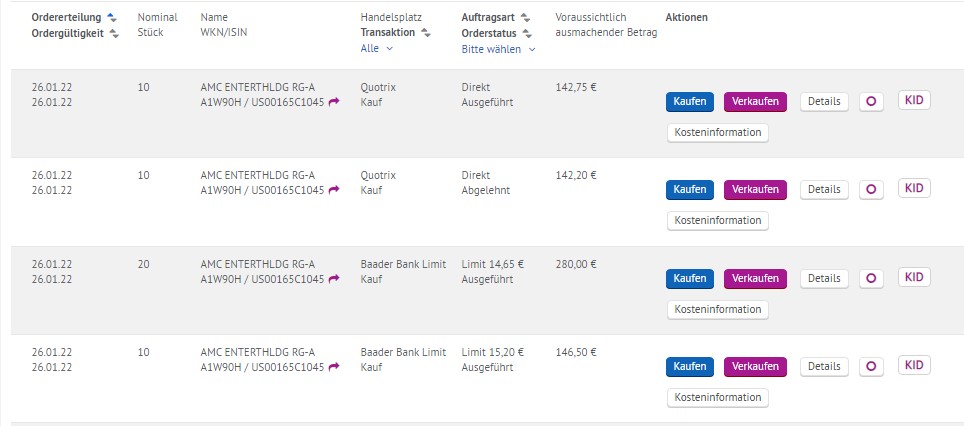The height and width of the screenshot is (426, 964).
Task: Open security link arrow in first order row
Action: 334,102
